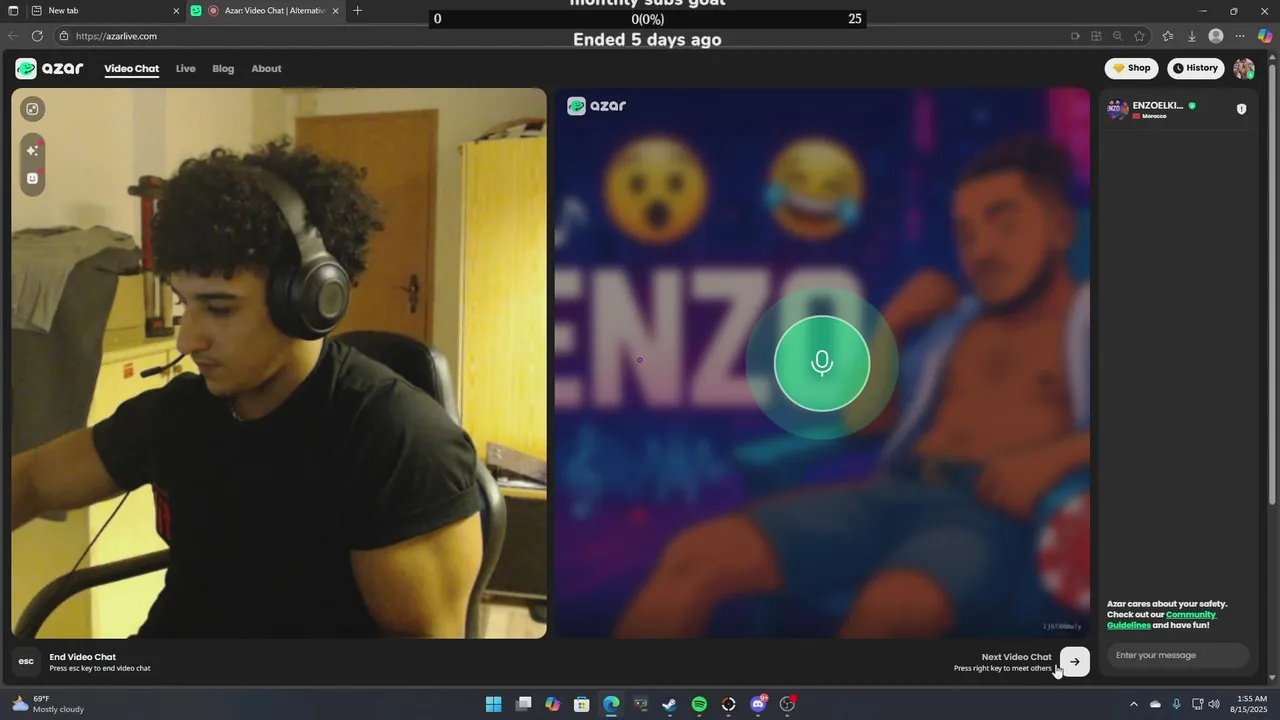This screenshot has height=720, width=1280.
Task: Click the zoom out magnifier in address bar
Action: [x=1117, y=36]
